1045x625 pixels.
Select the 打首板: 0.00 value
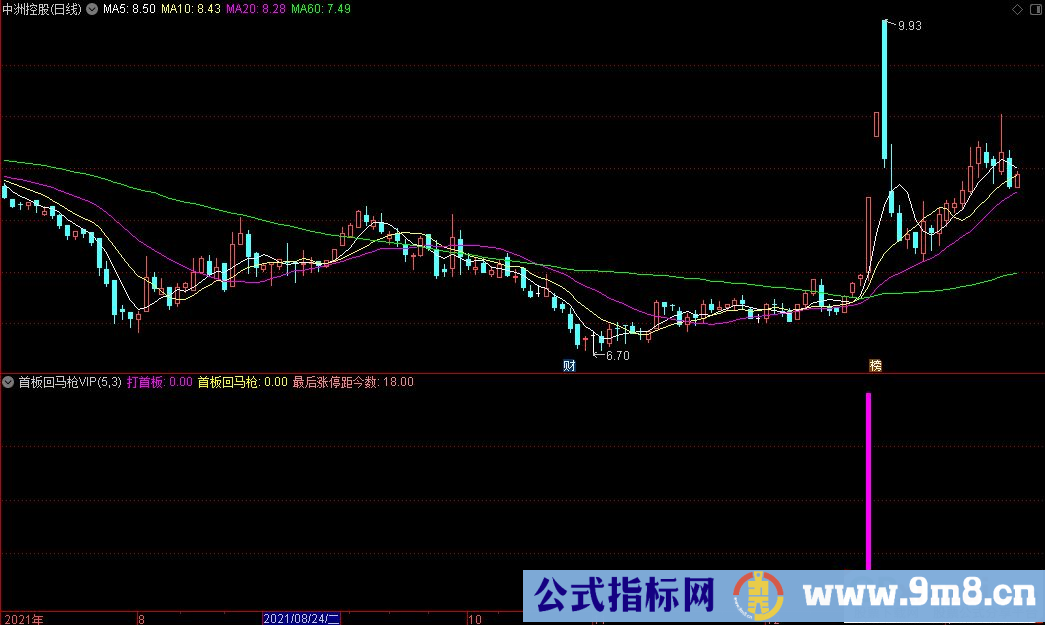(159, 382)
